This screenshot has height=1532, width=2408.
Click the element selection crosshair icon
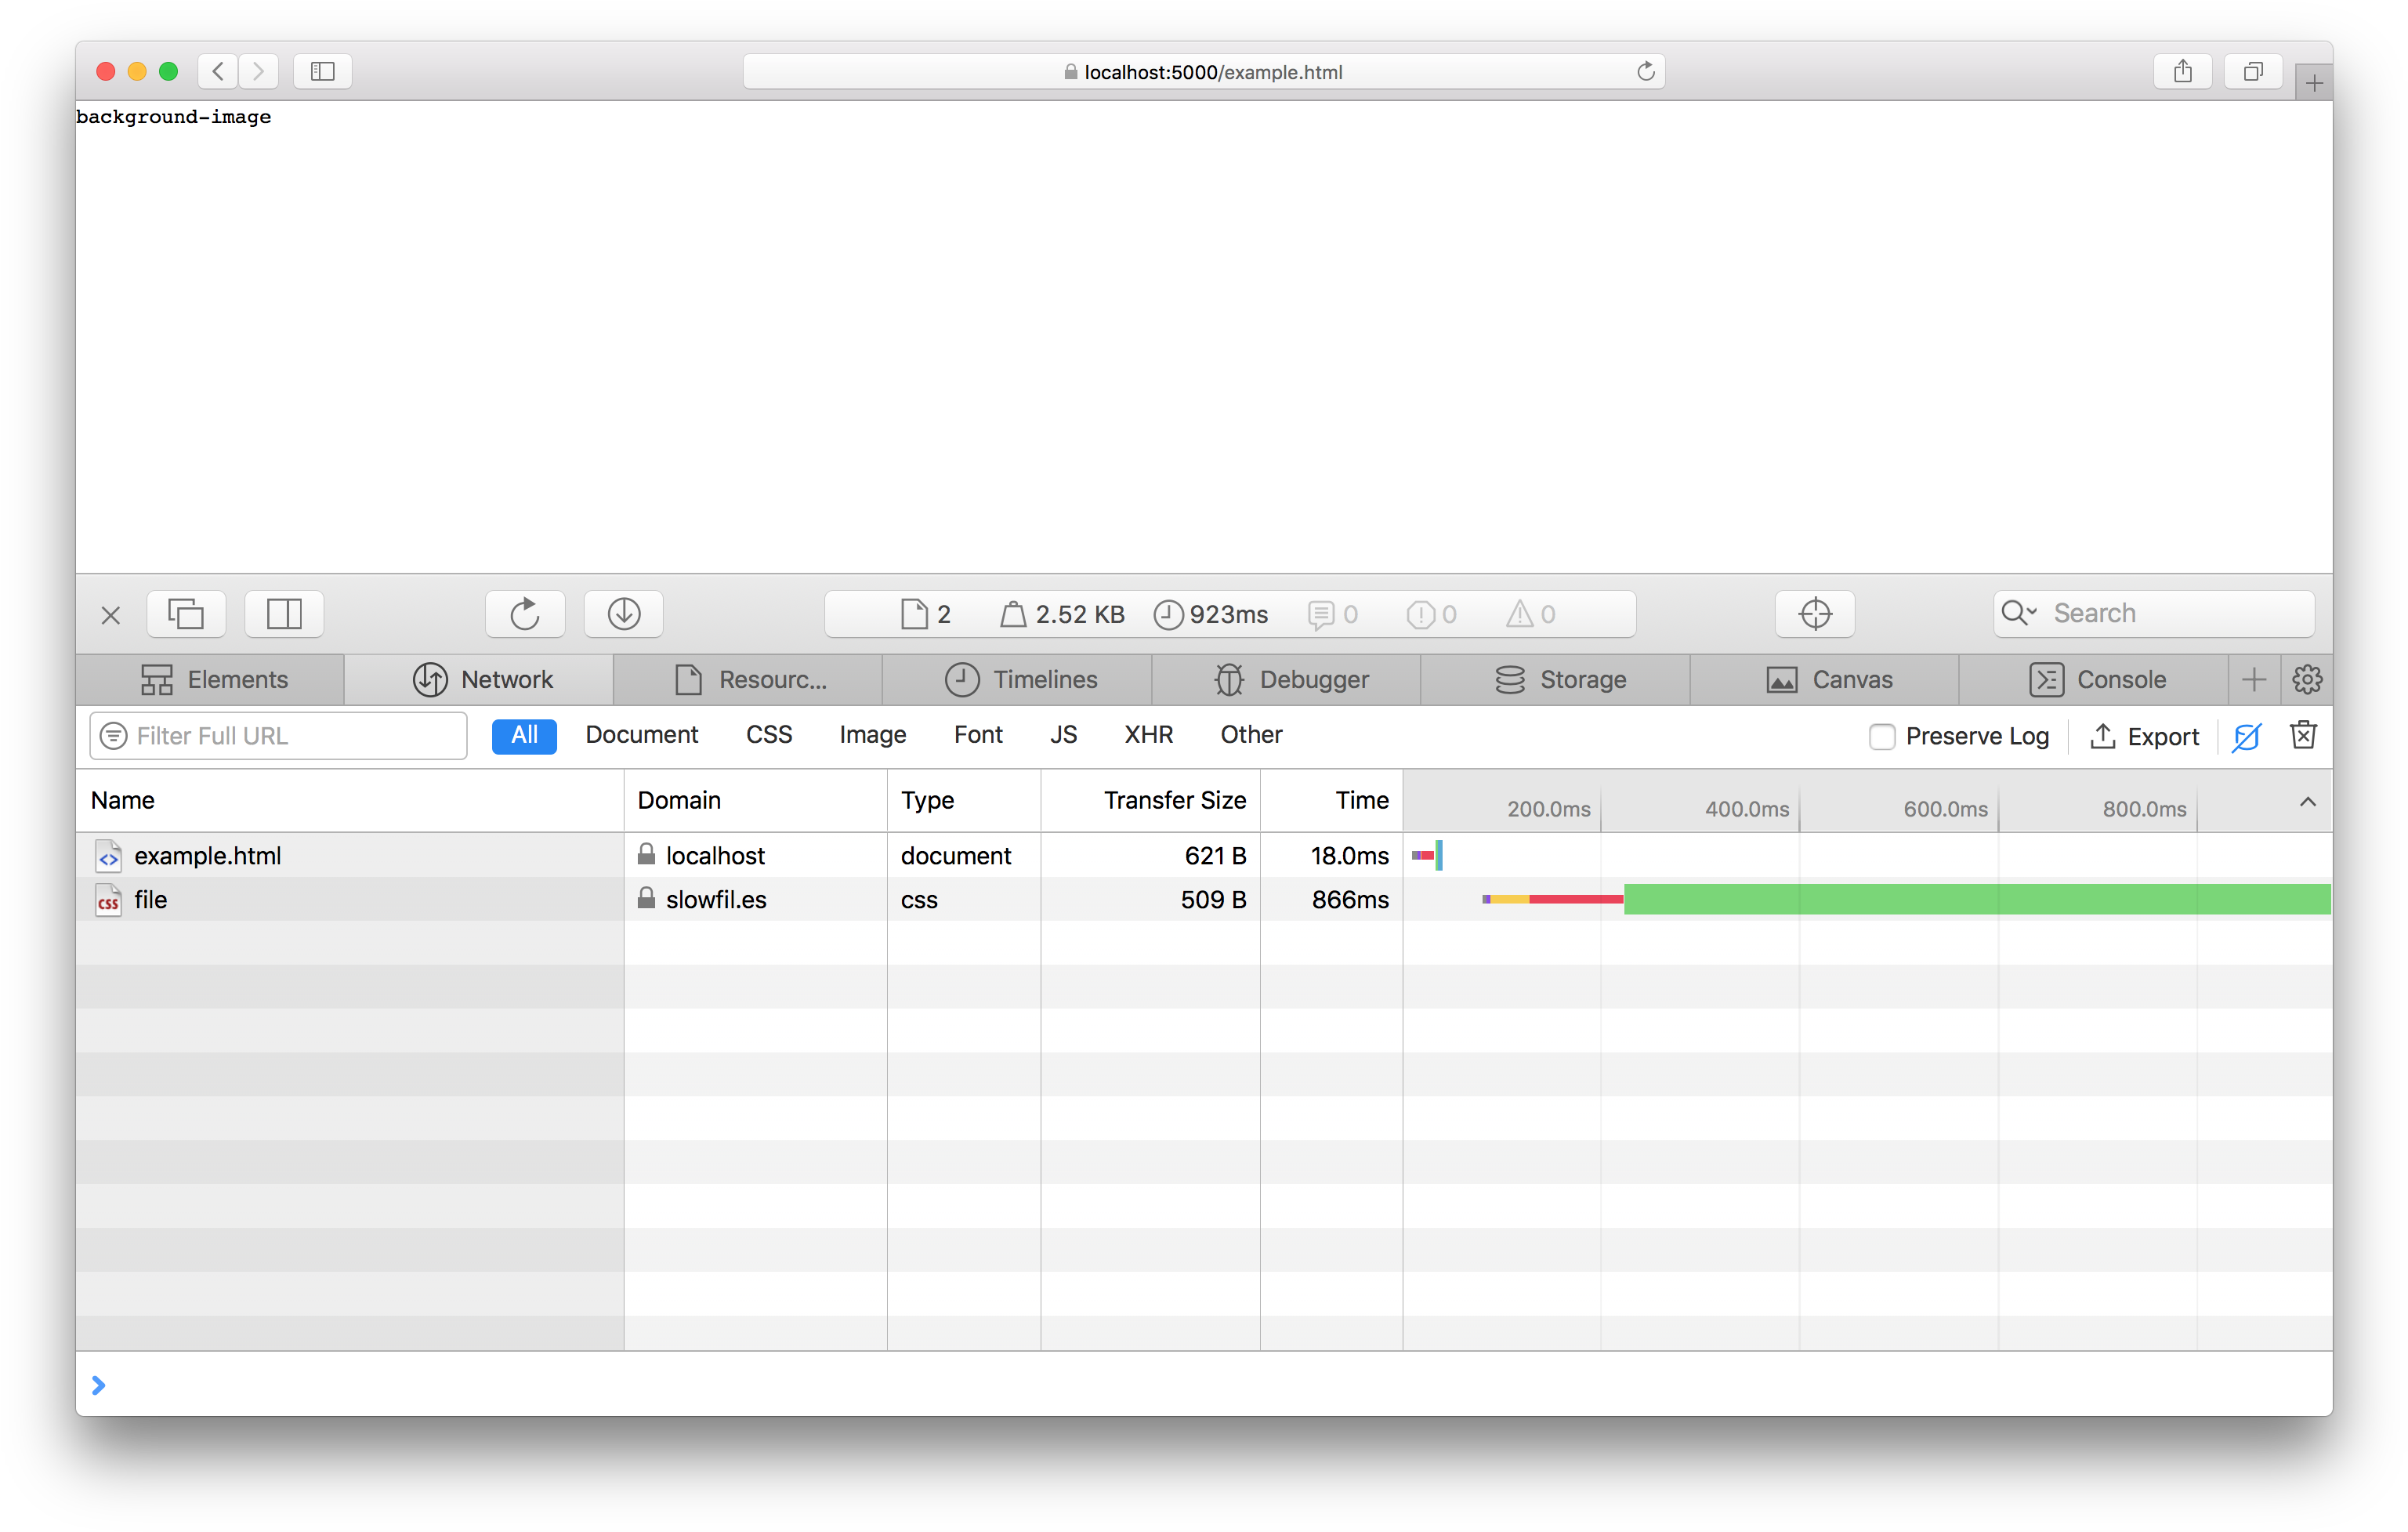pyautogui.click(x=1814, y=613)
